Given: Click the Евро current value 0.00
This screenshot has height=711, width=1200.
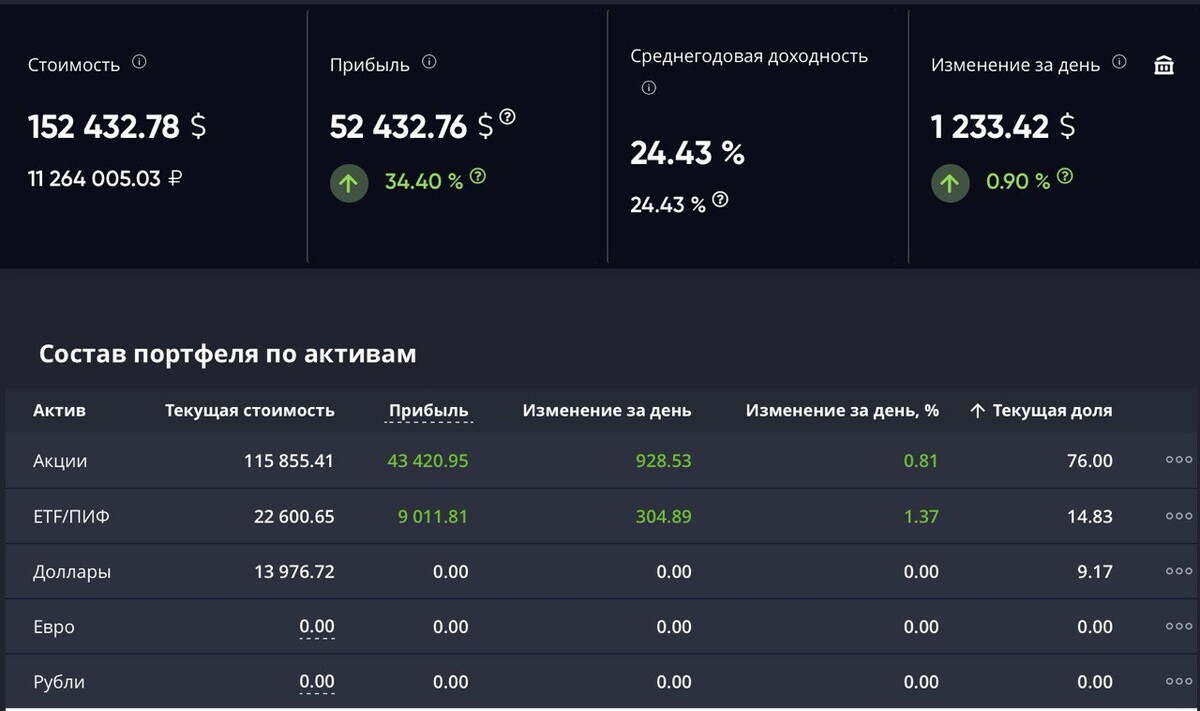Looking at the screenshot, I should (317, 627).
